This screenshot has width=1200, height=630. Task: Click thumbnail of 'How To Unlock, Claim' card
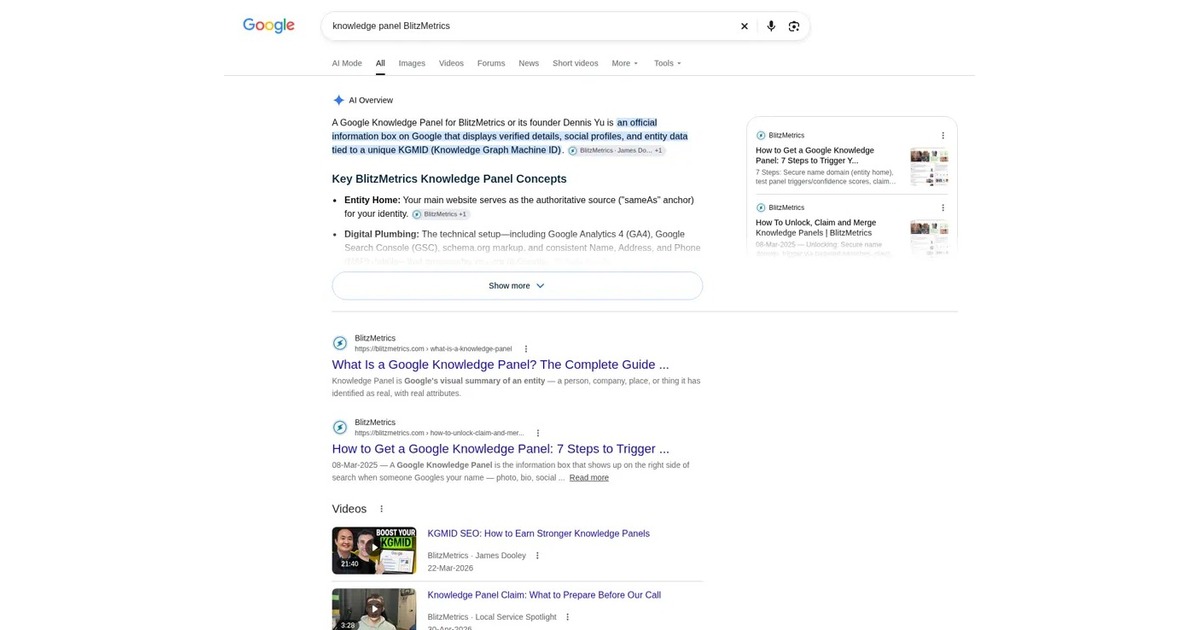coord(929,238)
